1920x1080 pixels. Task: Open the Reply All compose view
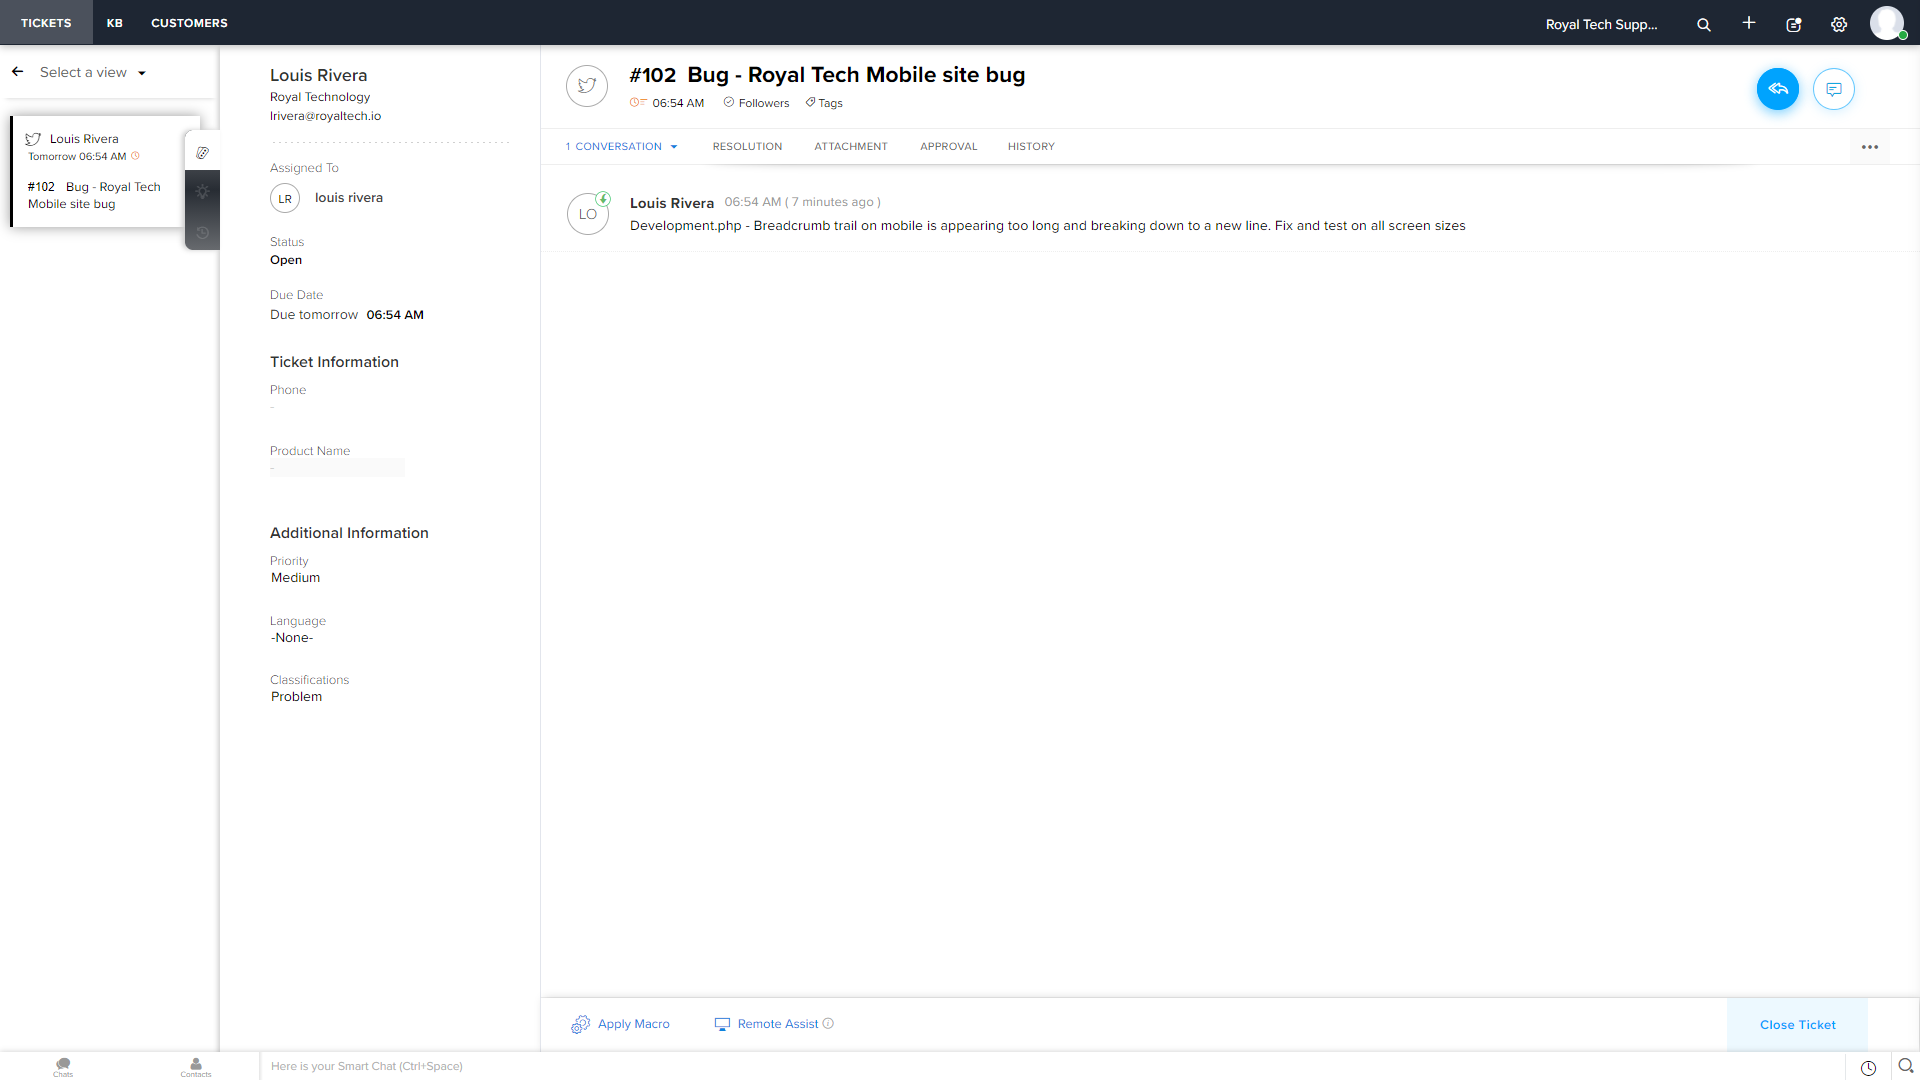1778,89
